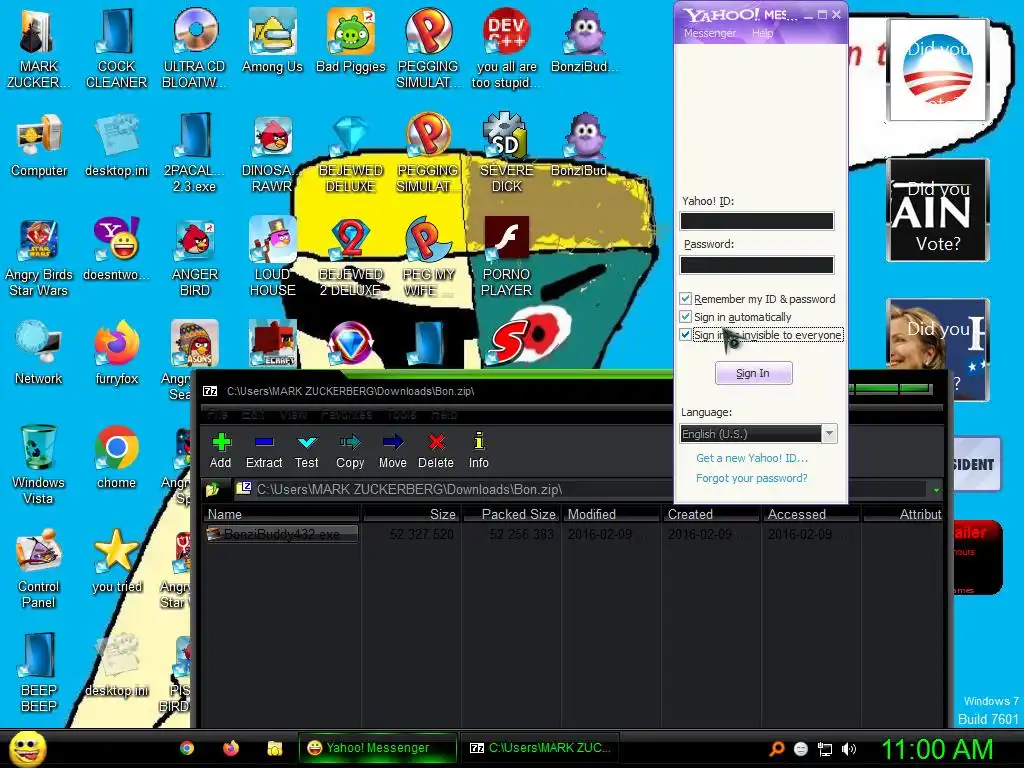
Task: Select the furryfox Firefox desktop icon
Action: [x=116, y=353]
